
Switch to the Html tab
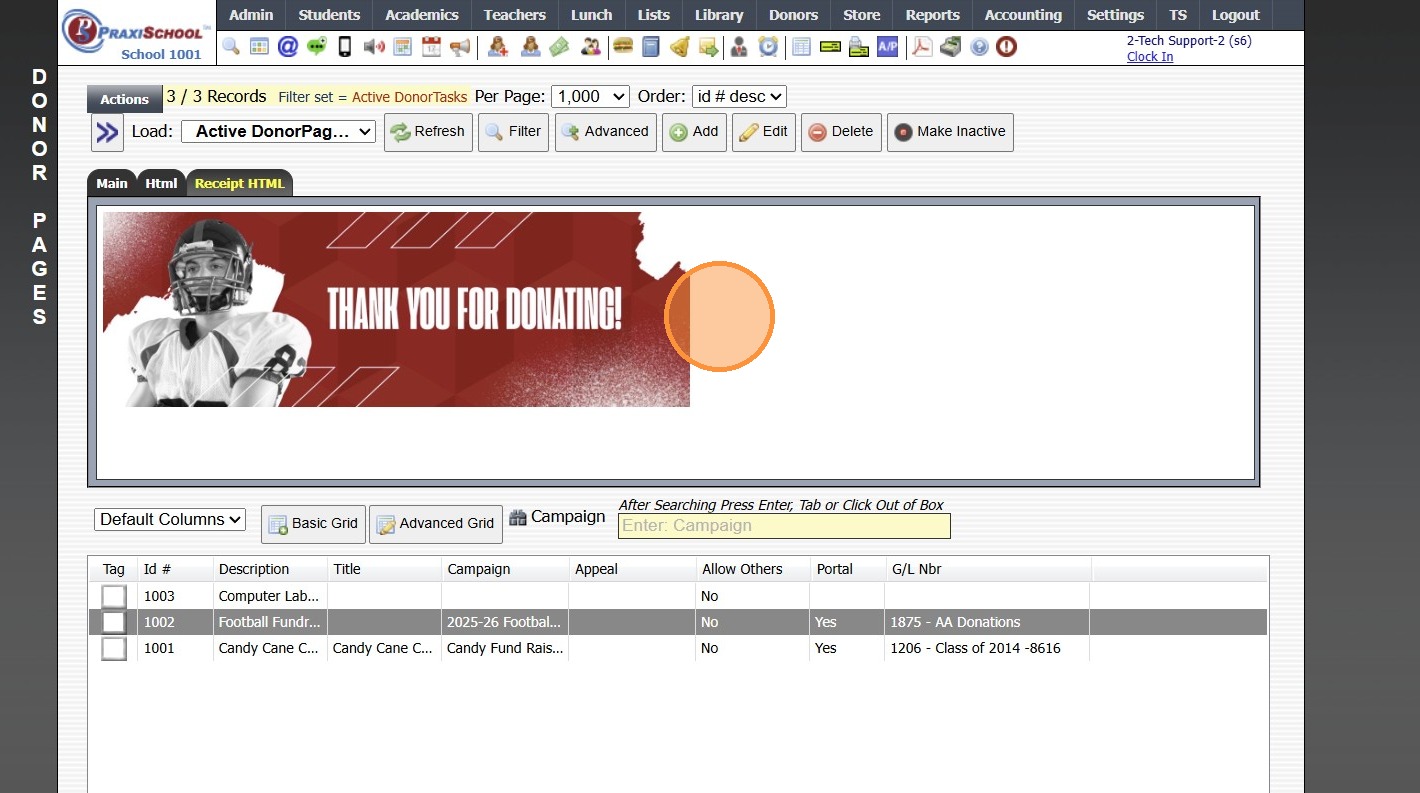(x=161, y=183)
